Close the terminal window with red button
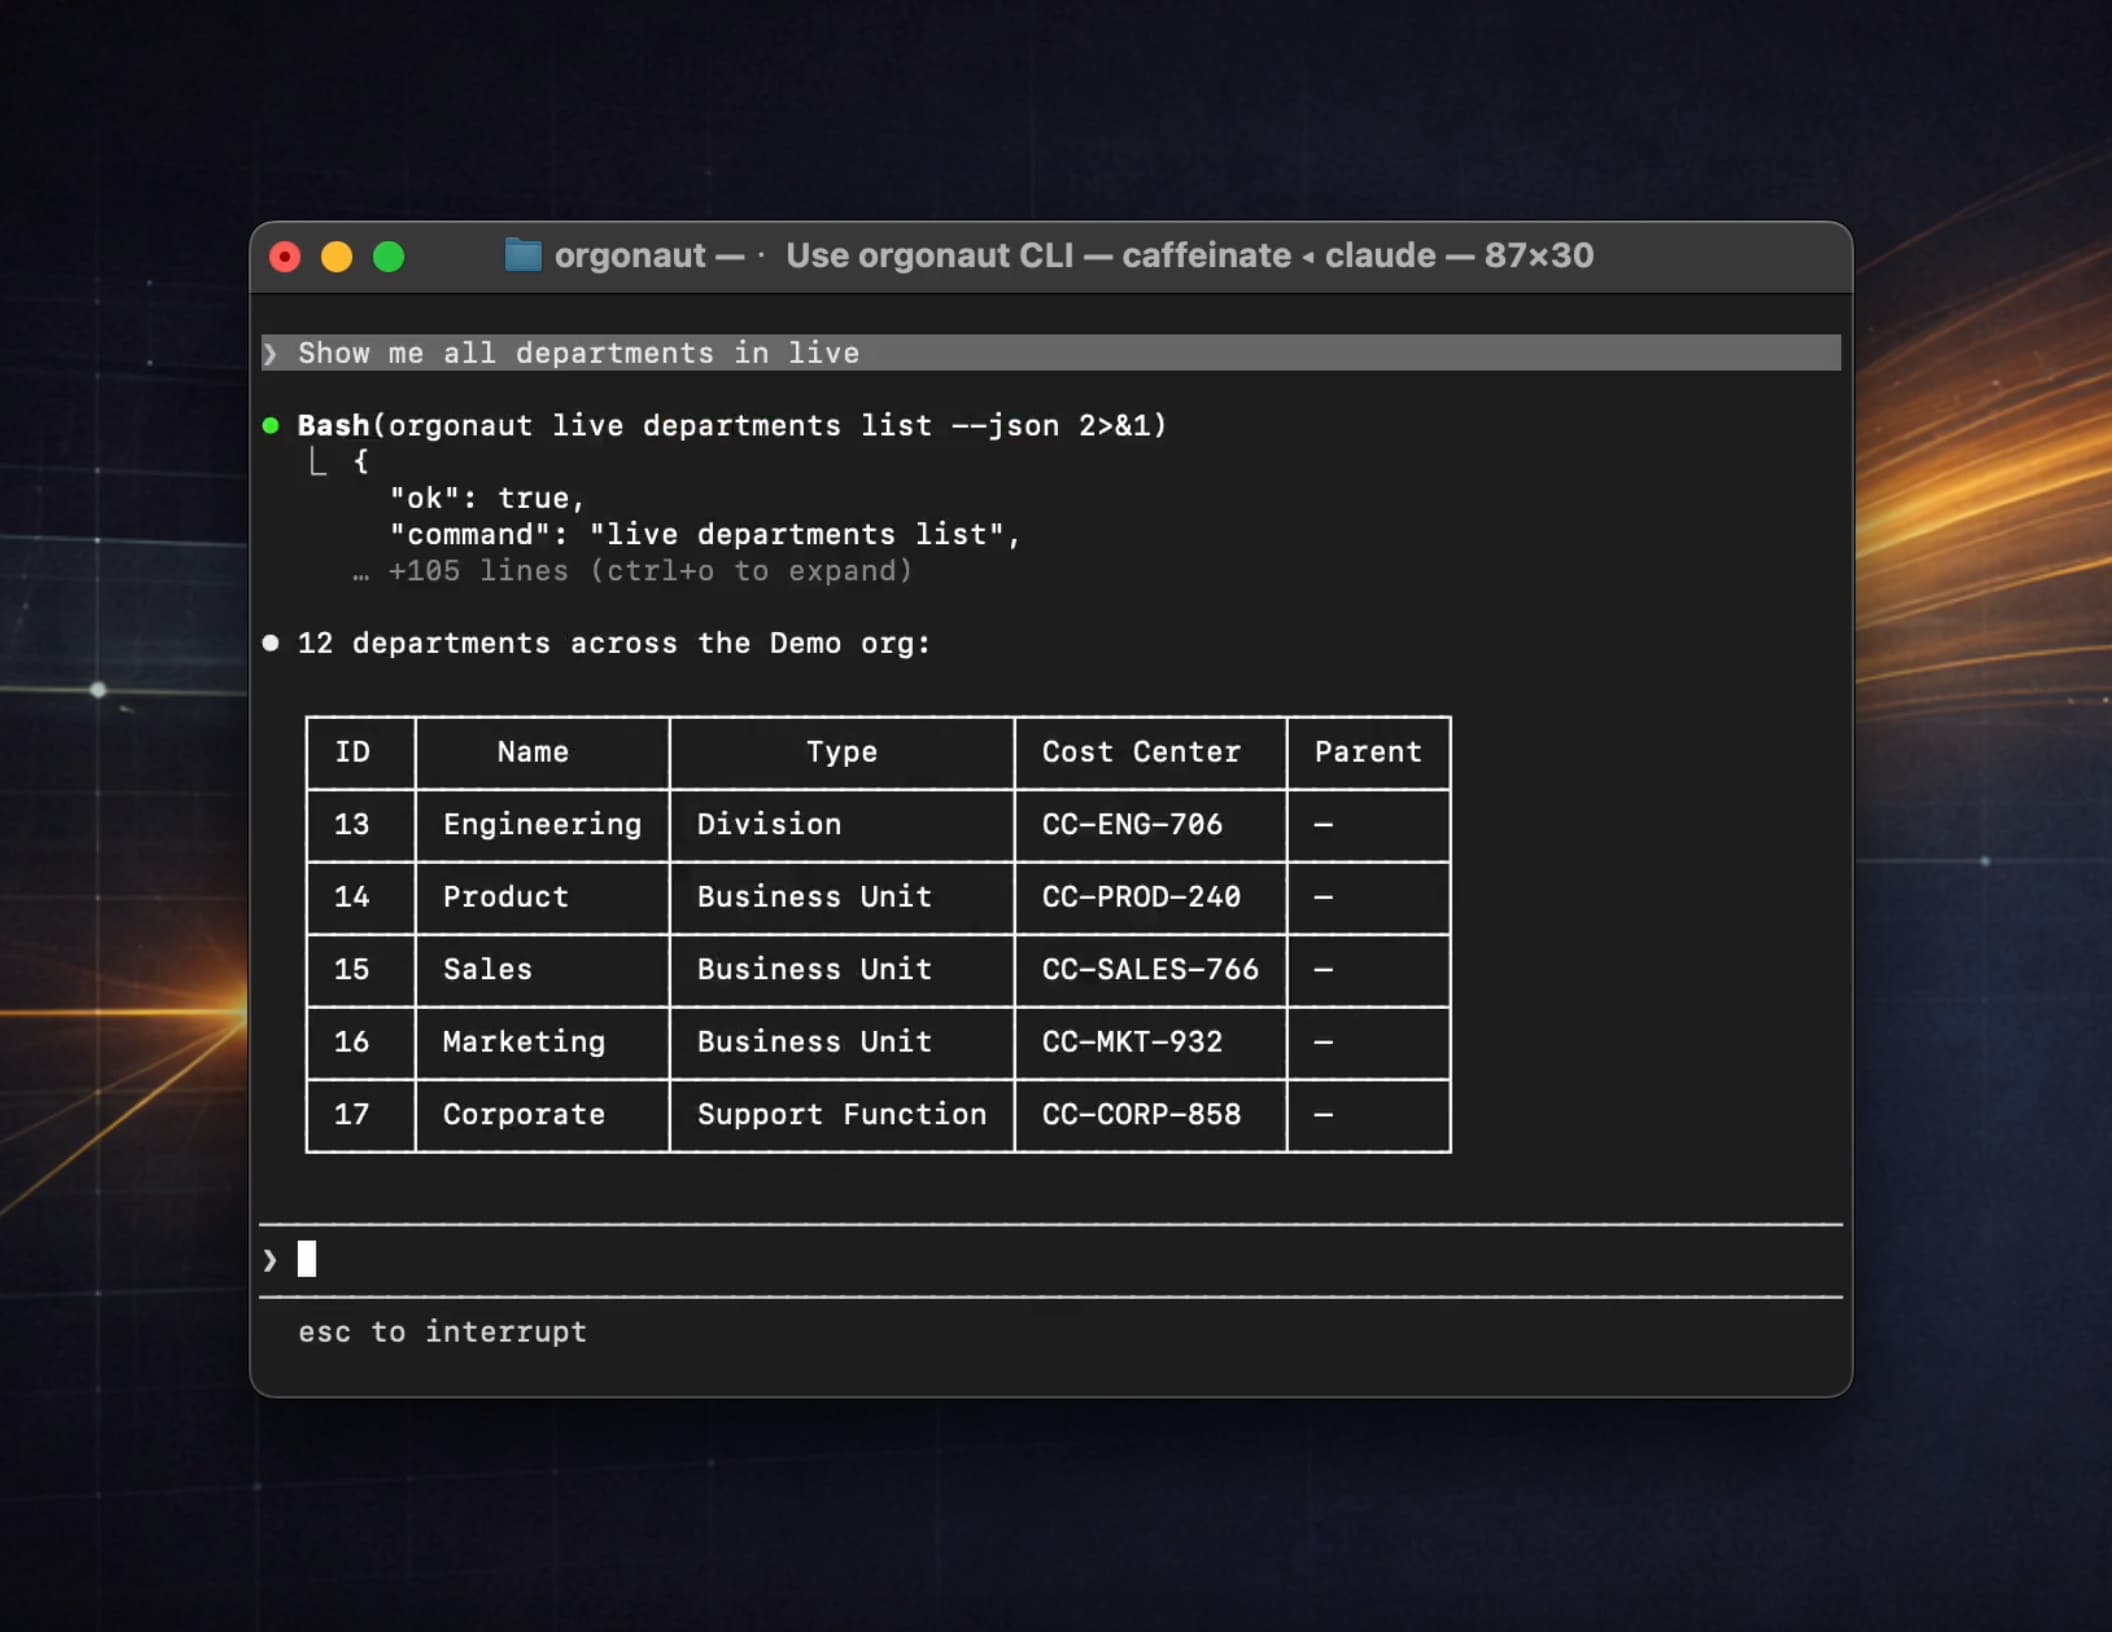This screenshot has width=2112, height=1632. pyautogui.click(x=285, y=257)
